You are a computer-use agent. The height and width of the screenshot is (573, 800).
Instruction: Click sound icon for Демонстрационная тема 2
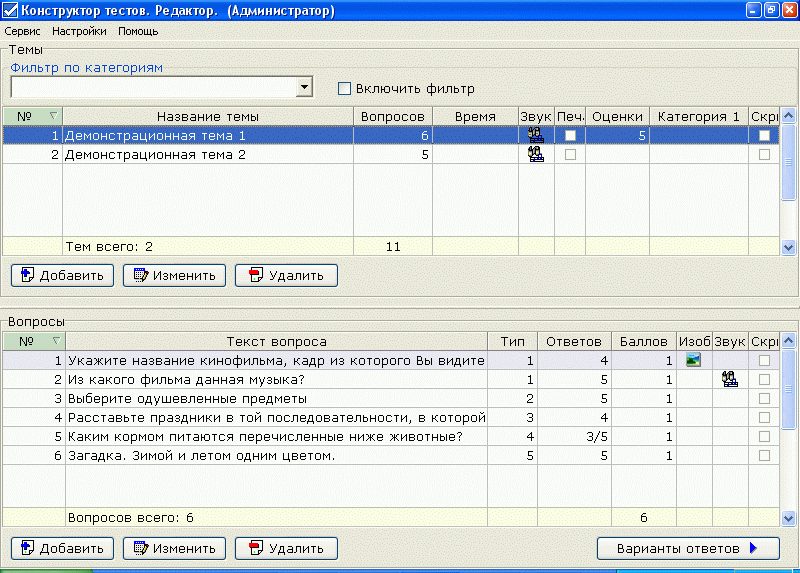pyautogui.click(x=535, y=155)
